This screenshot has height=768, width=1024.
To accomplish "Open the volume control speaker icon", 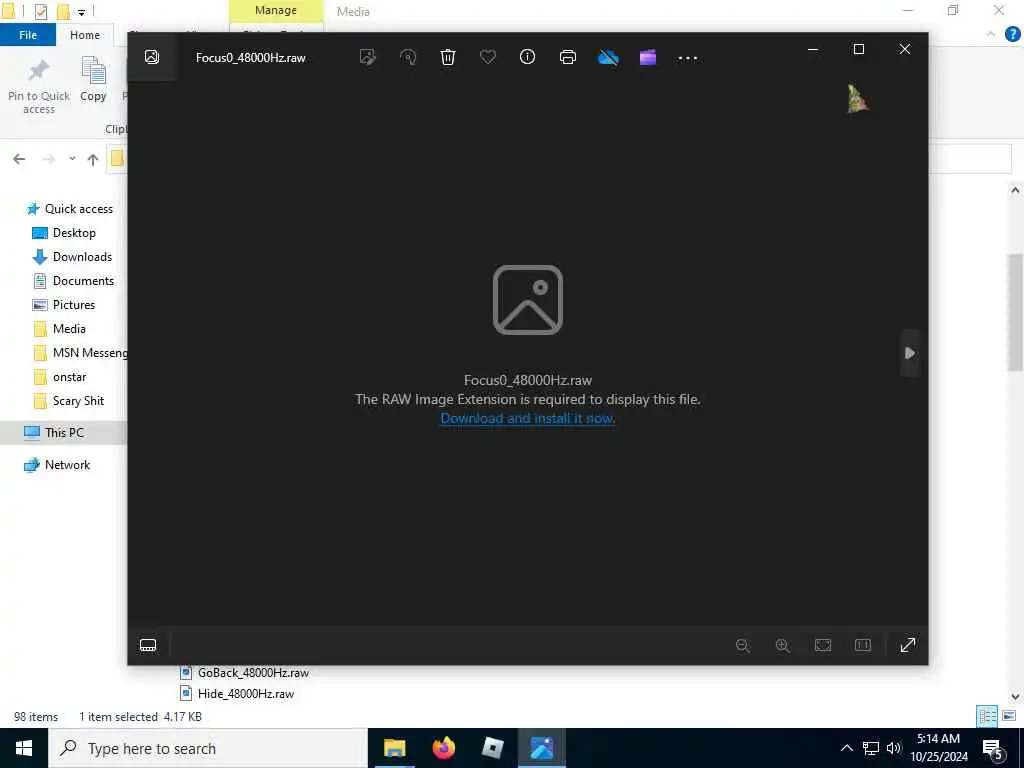I will tap(893, 748).
